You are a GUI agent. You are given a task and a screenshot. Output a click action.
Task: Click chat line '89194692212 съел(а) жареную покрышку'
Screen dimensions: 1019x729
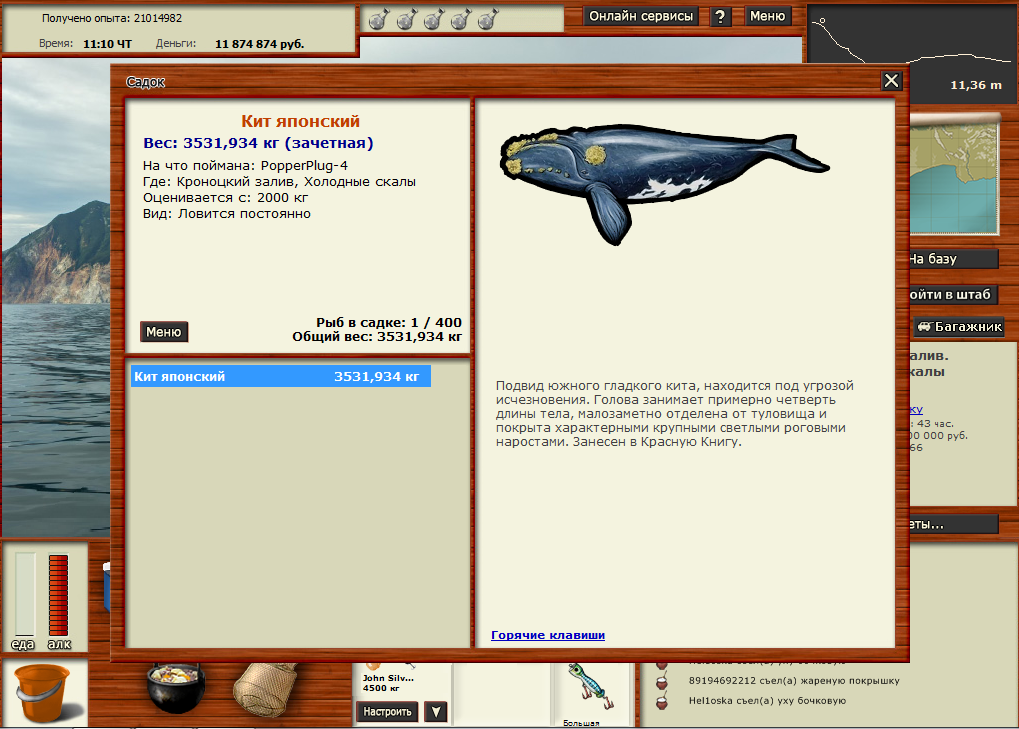pyautogui.click(x=794, y=681)
